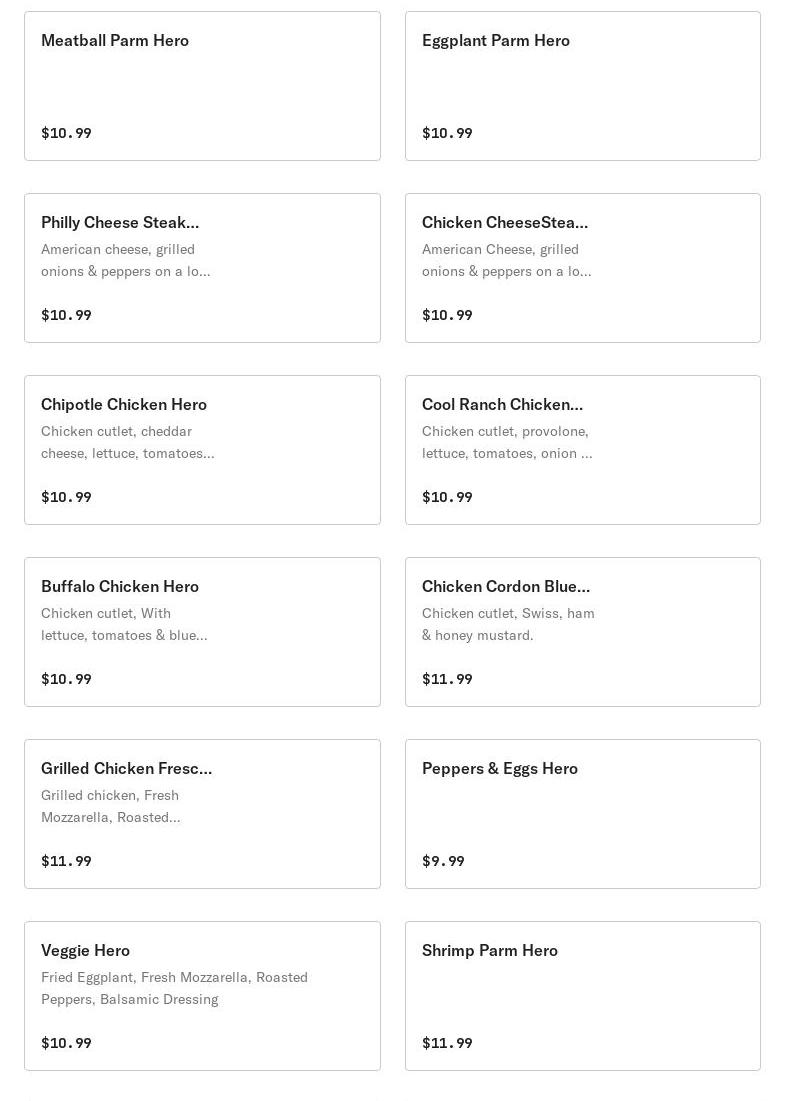Click the Meatball Parm Hero title text
Image resolution: width=785 pixels, height=1101 pixels.
click(x=115, y=41)
